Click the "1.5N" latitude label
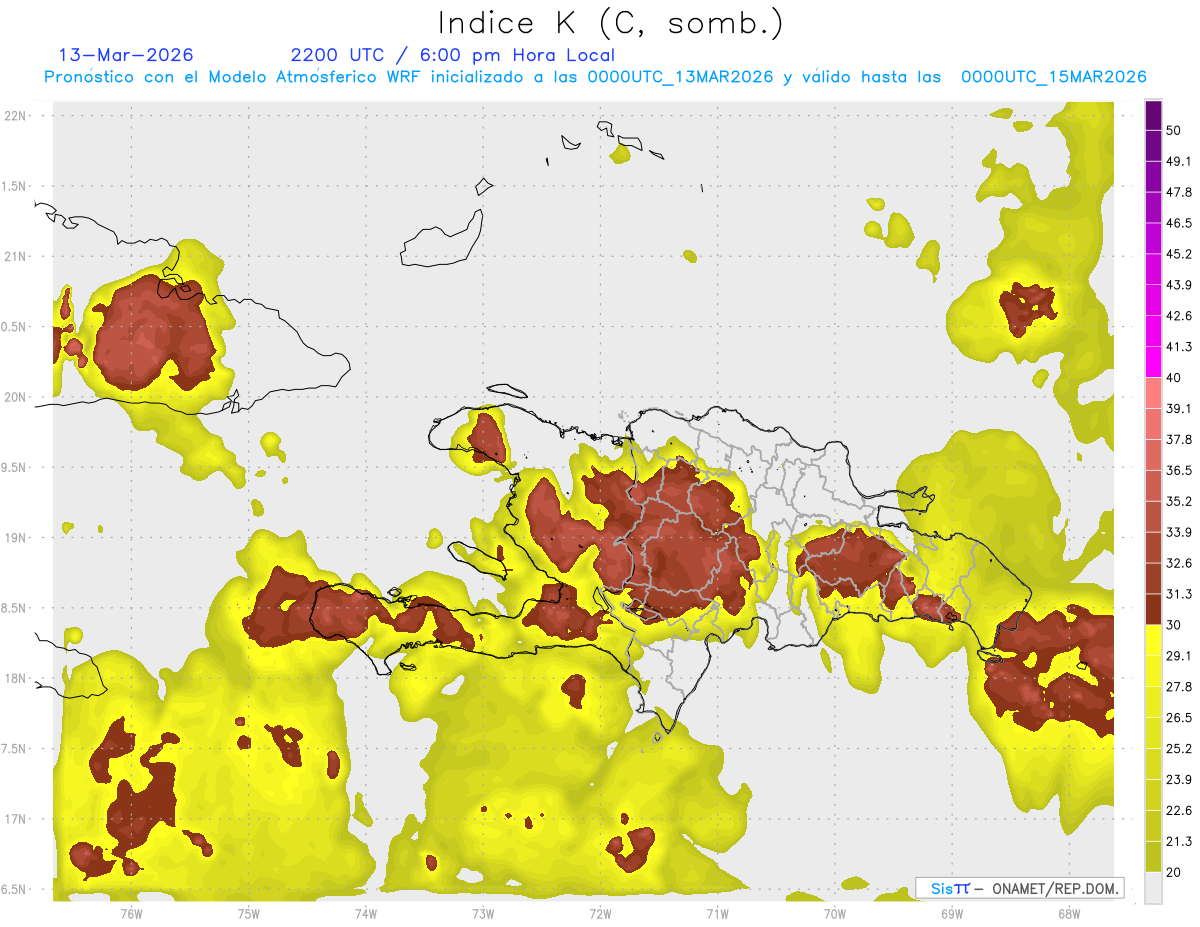This screenshot has height=927, width=1200. pos(13,186)
